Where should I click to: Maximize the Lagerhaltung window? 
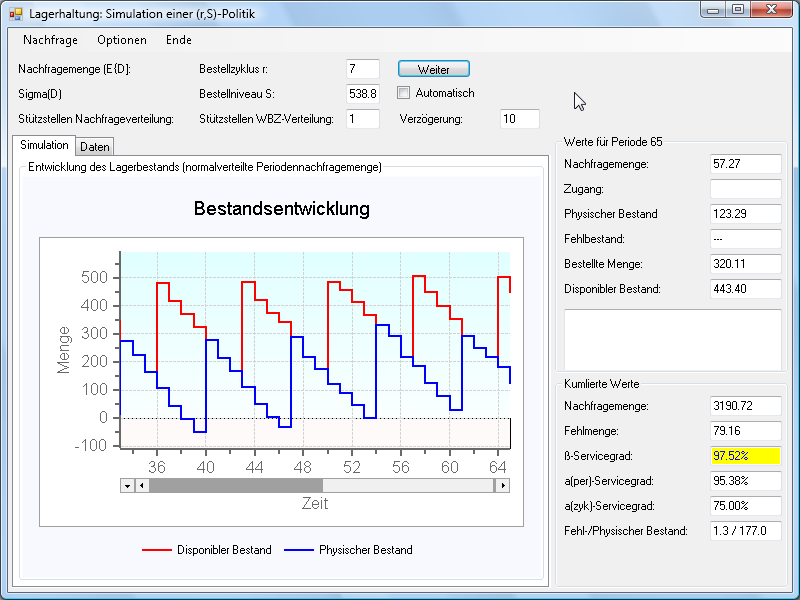[x=737, y=10]
